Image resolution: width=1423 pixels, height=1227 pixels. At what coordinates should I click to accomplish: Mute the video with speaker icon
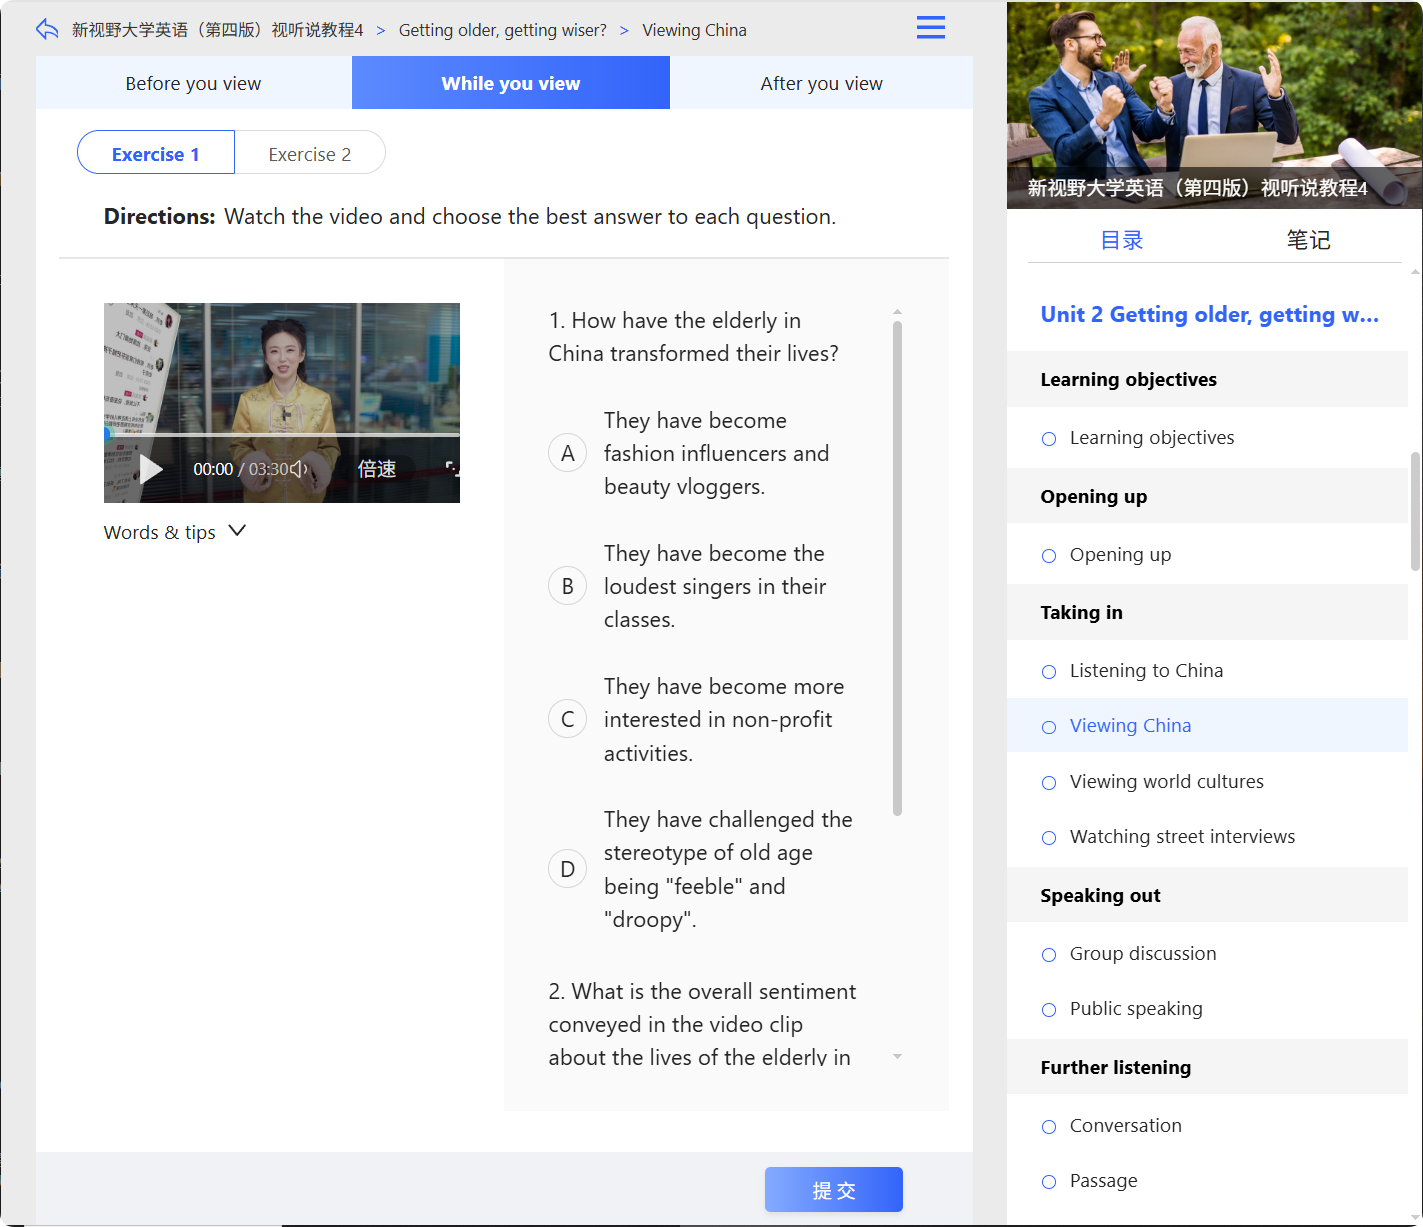pyautogui.click(x=298, y=469)
